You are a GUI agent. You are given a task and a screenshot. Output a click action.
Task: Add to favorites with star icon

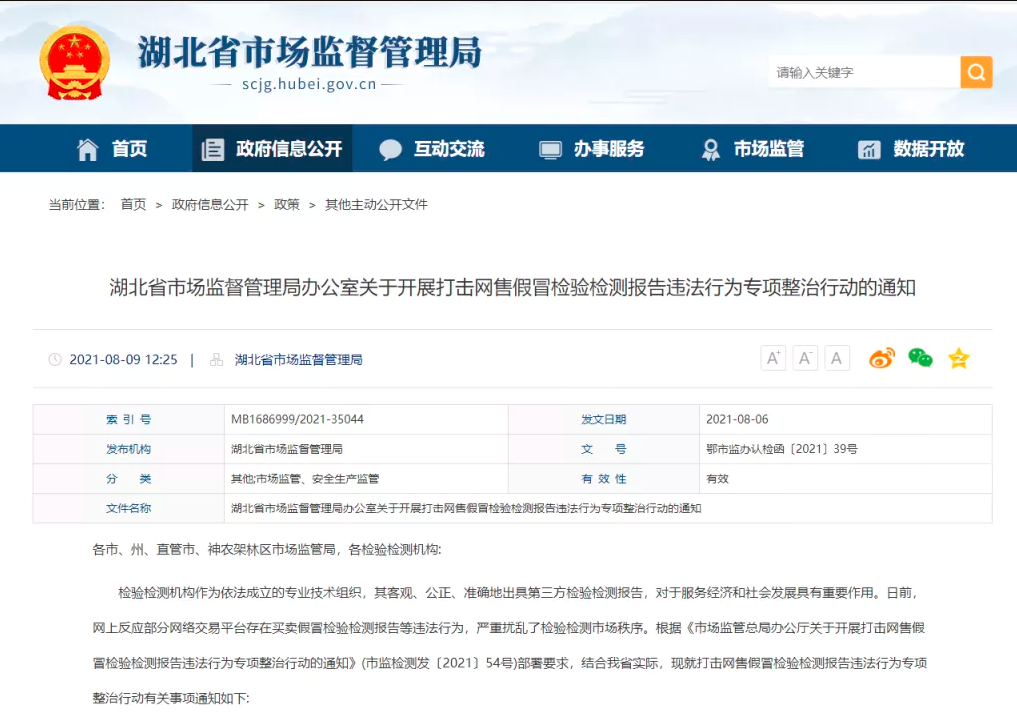(x=958, y=358)
